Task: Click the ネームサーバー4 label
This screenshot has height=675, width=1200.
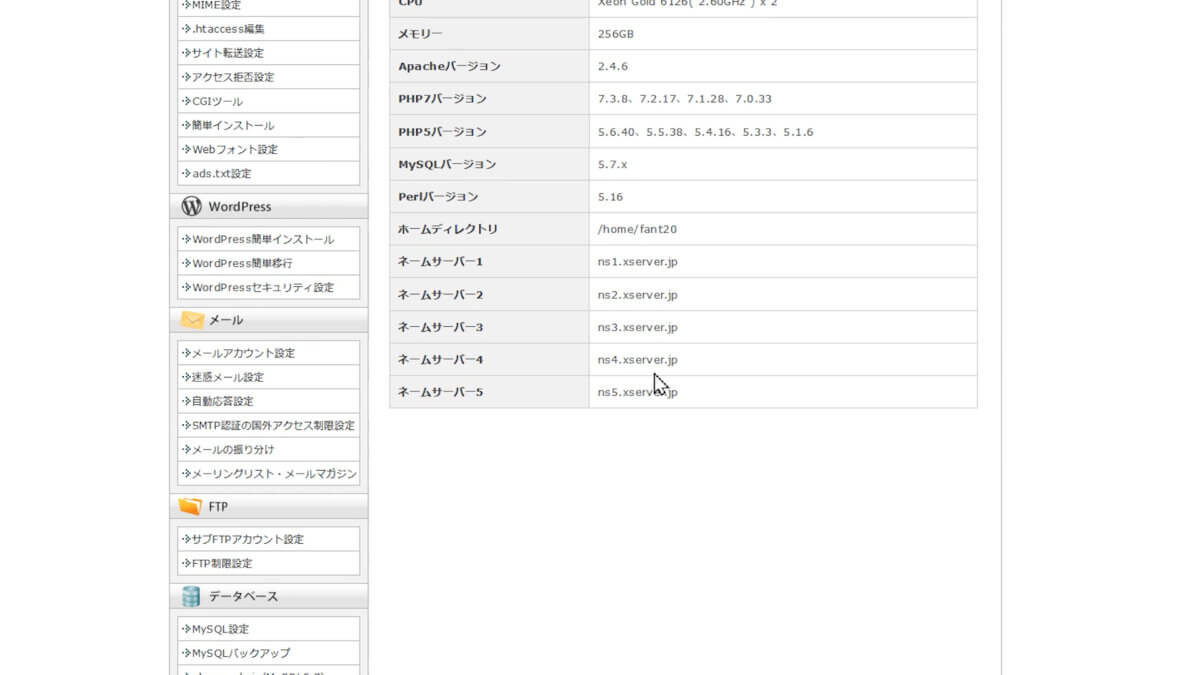Action: 441,359
